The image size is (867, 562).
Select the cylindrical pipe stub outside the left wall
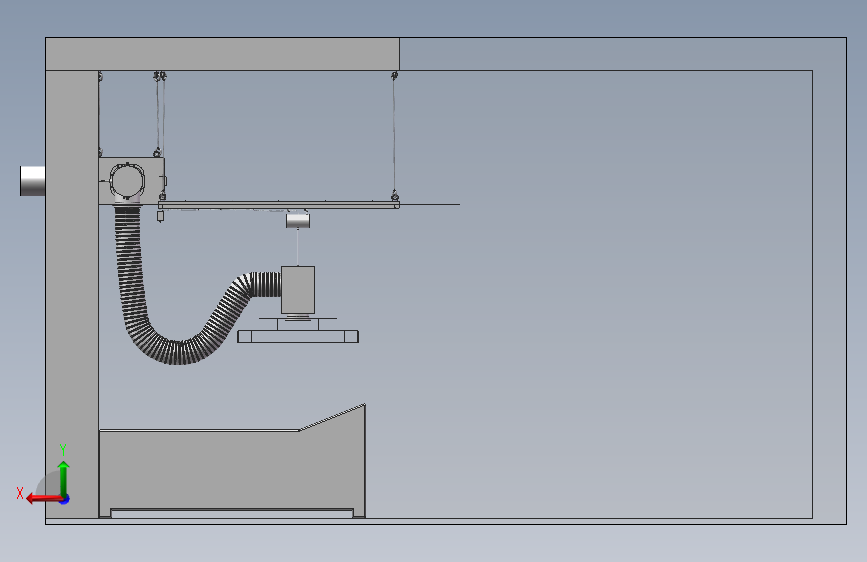[x=33, y=180]
